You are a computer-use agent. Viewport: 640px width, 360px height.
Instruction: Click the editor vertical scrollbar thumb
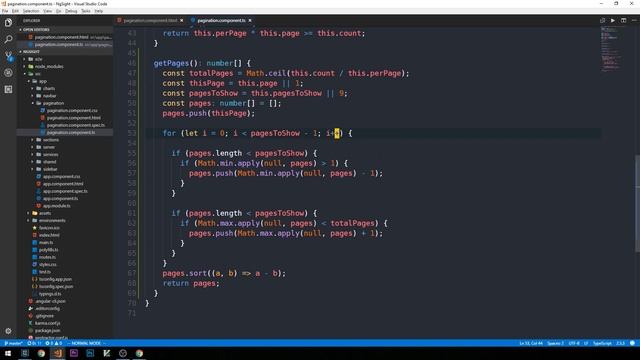637,203
